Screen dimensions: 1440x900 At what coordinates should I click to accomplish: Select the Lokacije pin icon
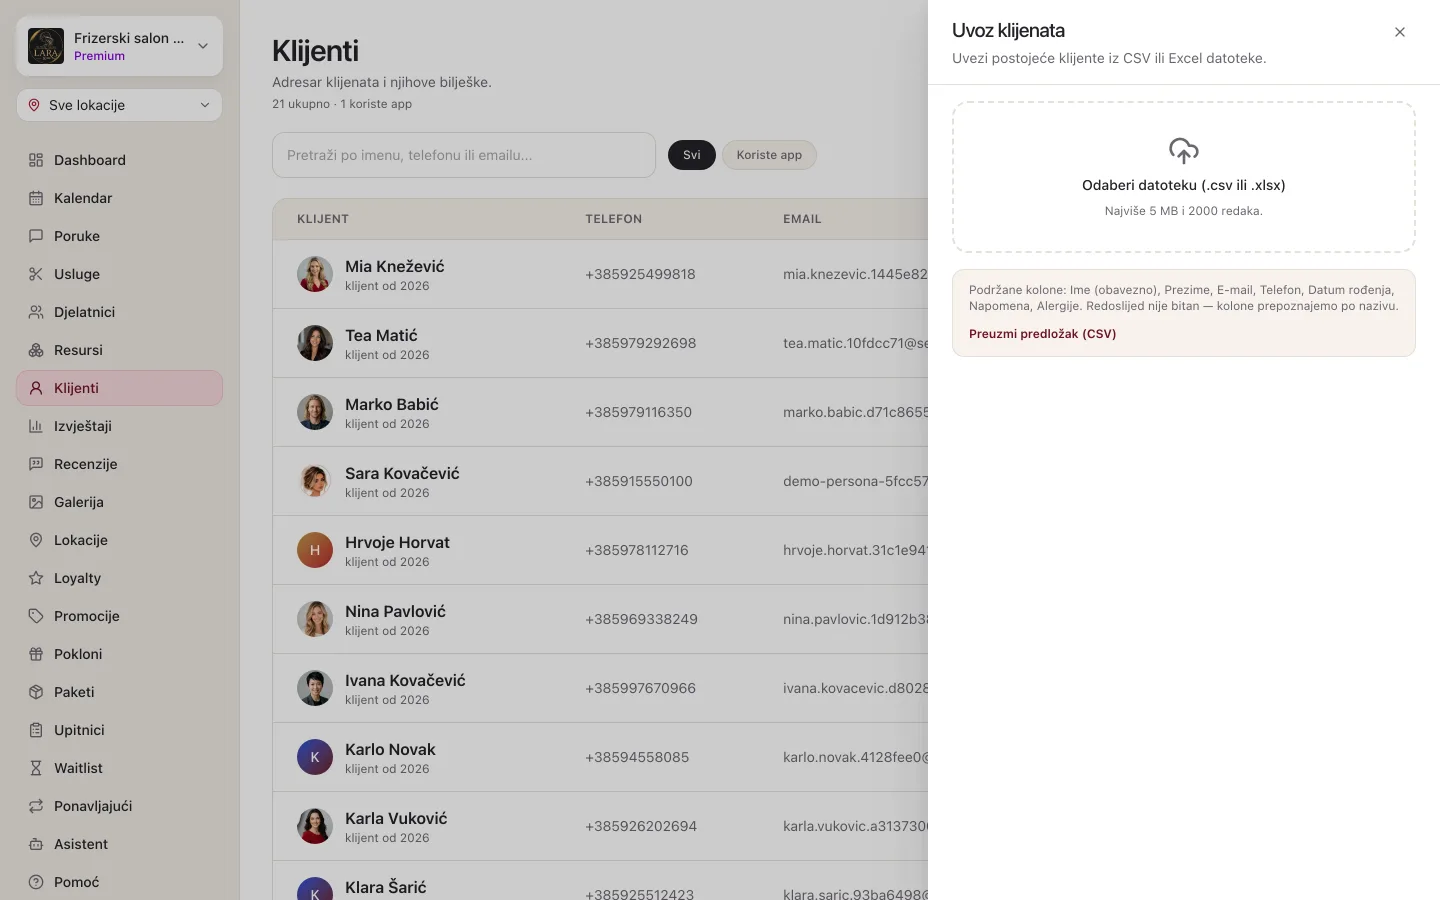pyautogui.click(x=36, y=540)
